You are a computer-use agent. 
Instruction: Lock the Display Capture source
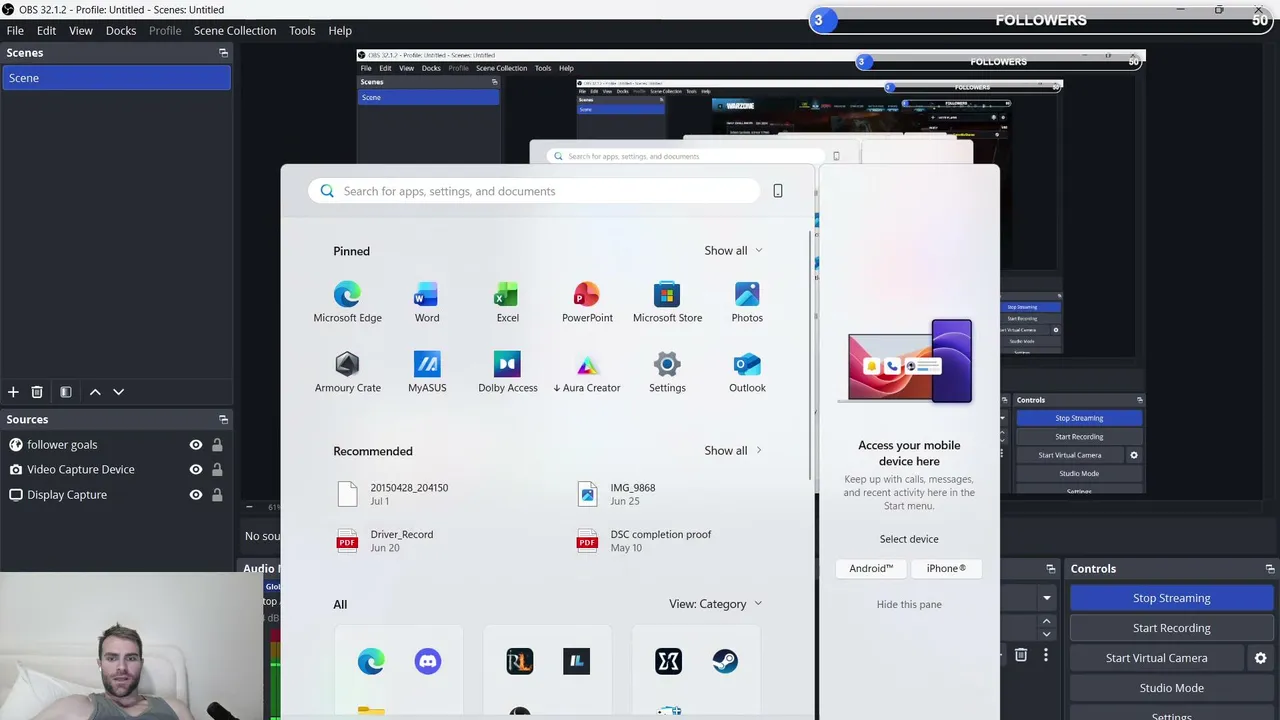[217, 495]
